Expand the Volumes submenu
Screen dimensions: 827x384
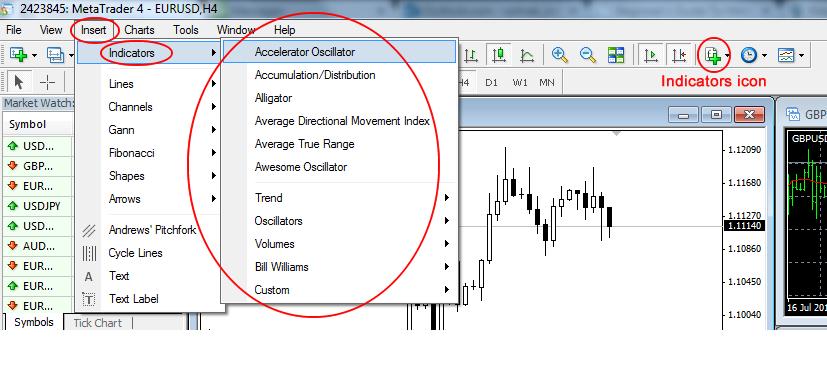(x=339, y=244)
